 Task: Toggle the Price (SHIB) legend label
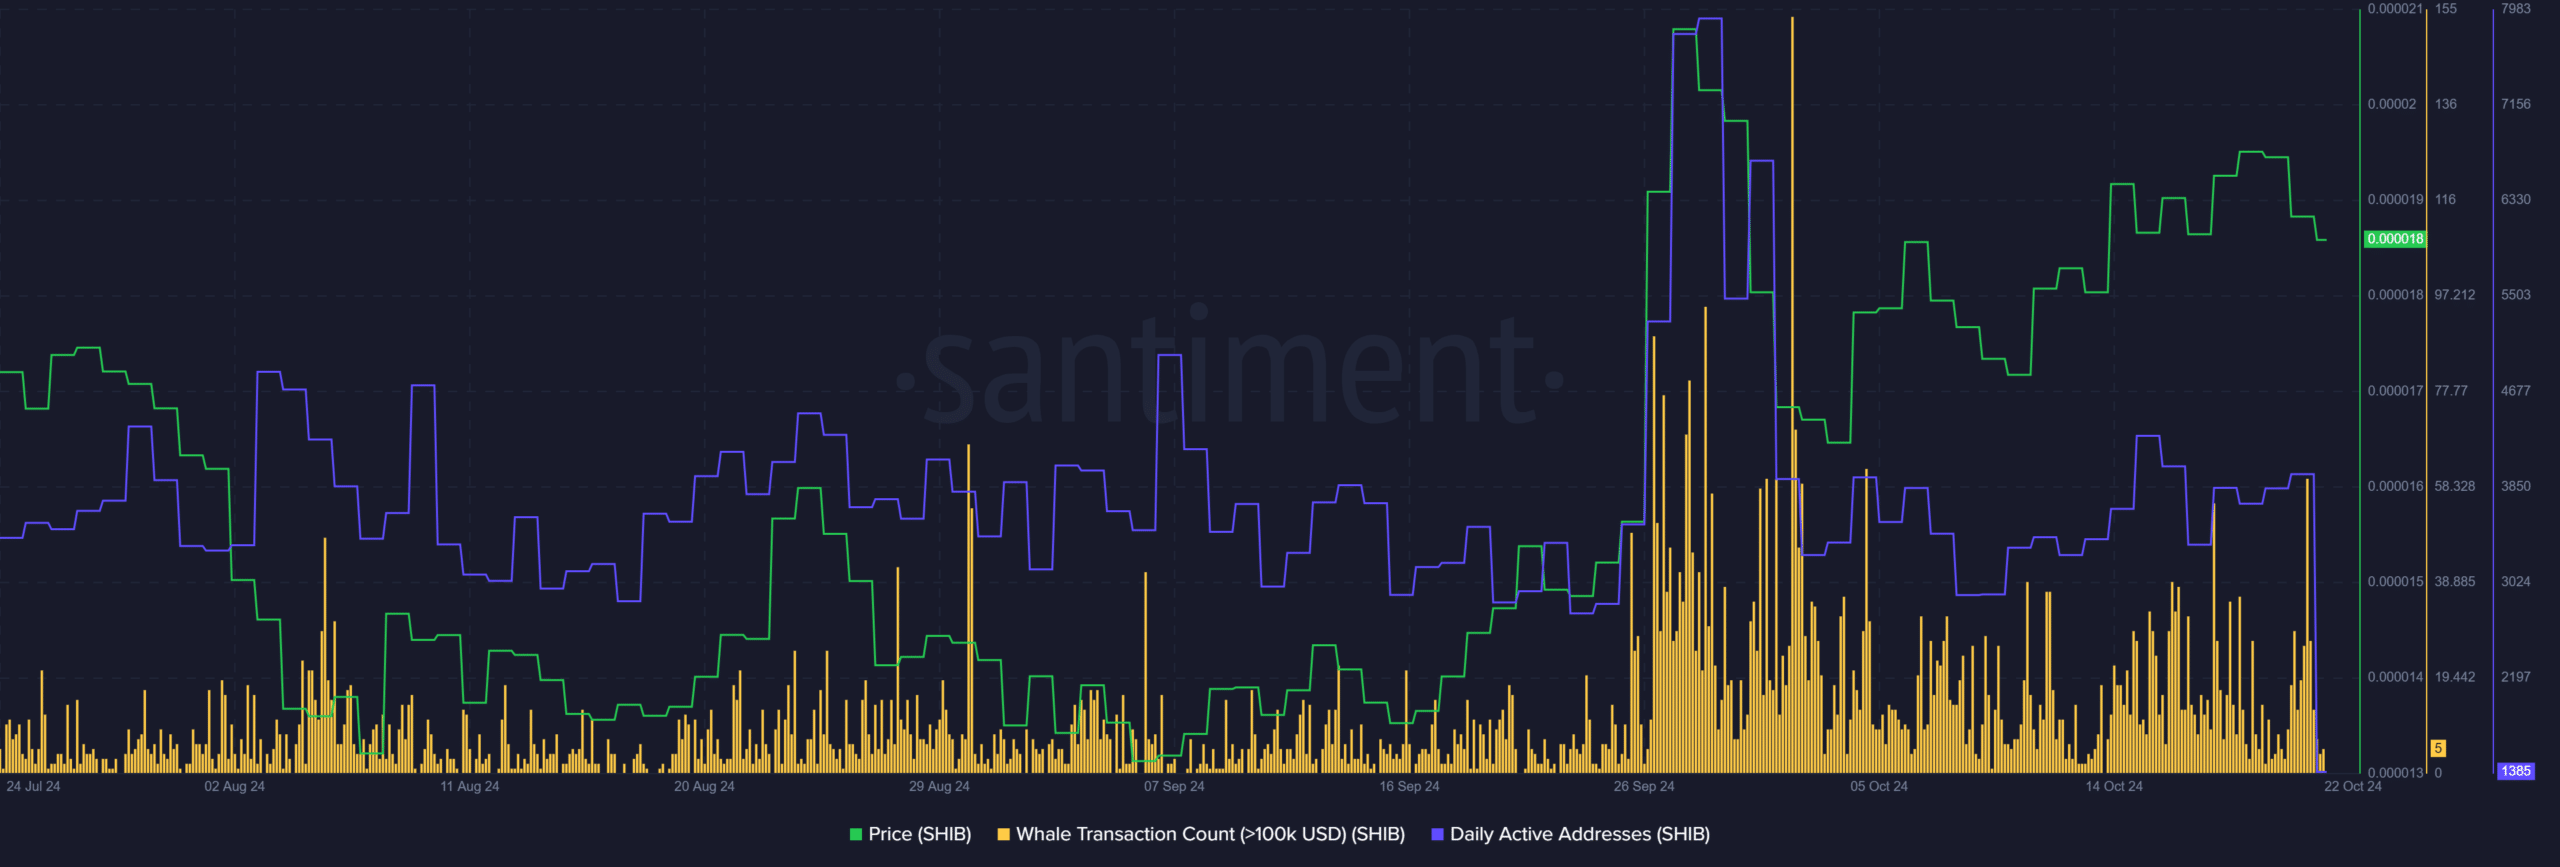920,834
